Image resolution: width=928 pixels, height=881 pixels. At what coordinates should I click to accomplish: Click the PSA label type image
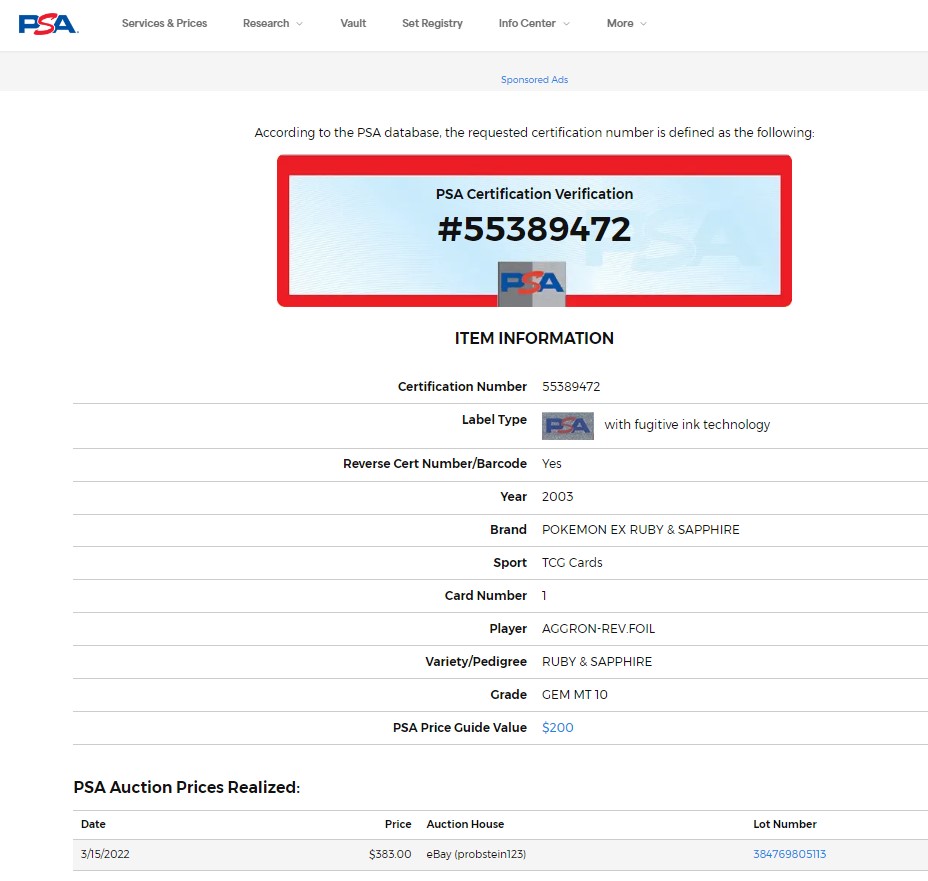[x=567, y=425]
